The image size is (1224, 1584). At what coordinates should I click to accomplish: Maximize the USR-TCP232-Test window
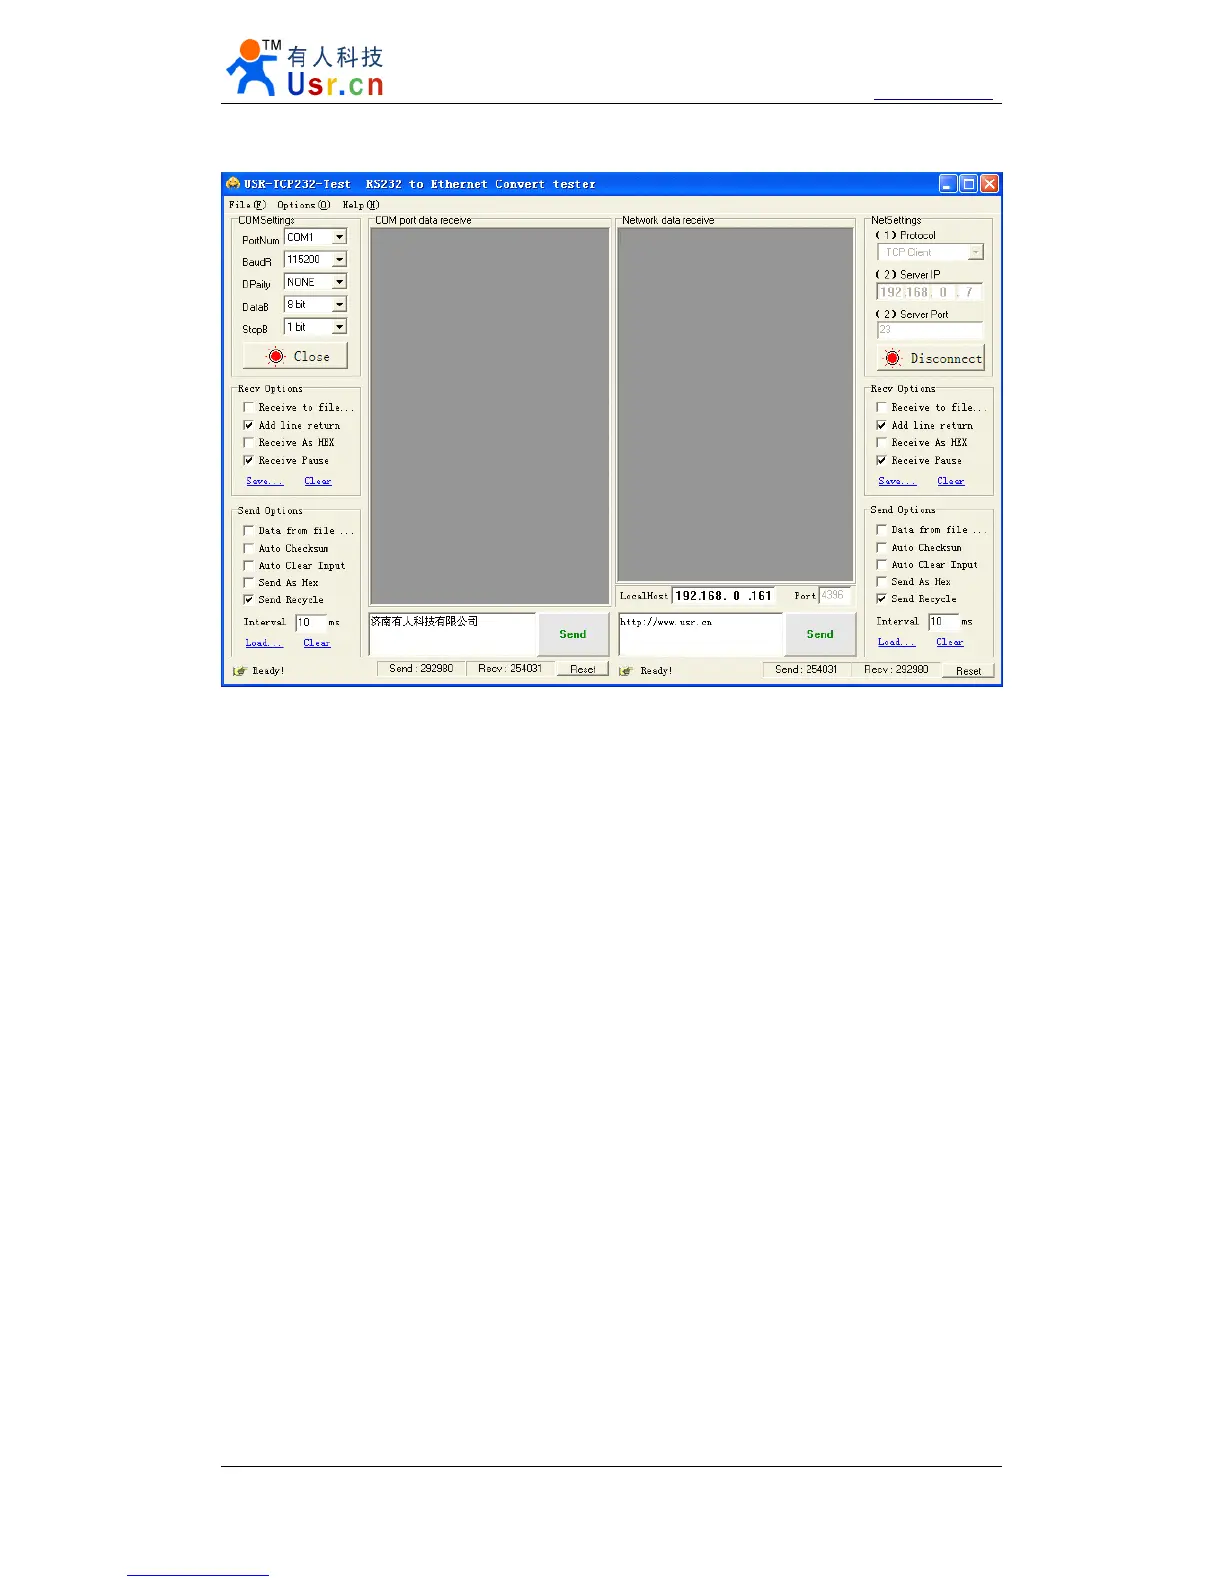(968, 183)
